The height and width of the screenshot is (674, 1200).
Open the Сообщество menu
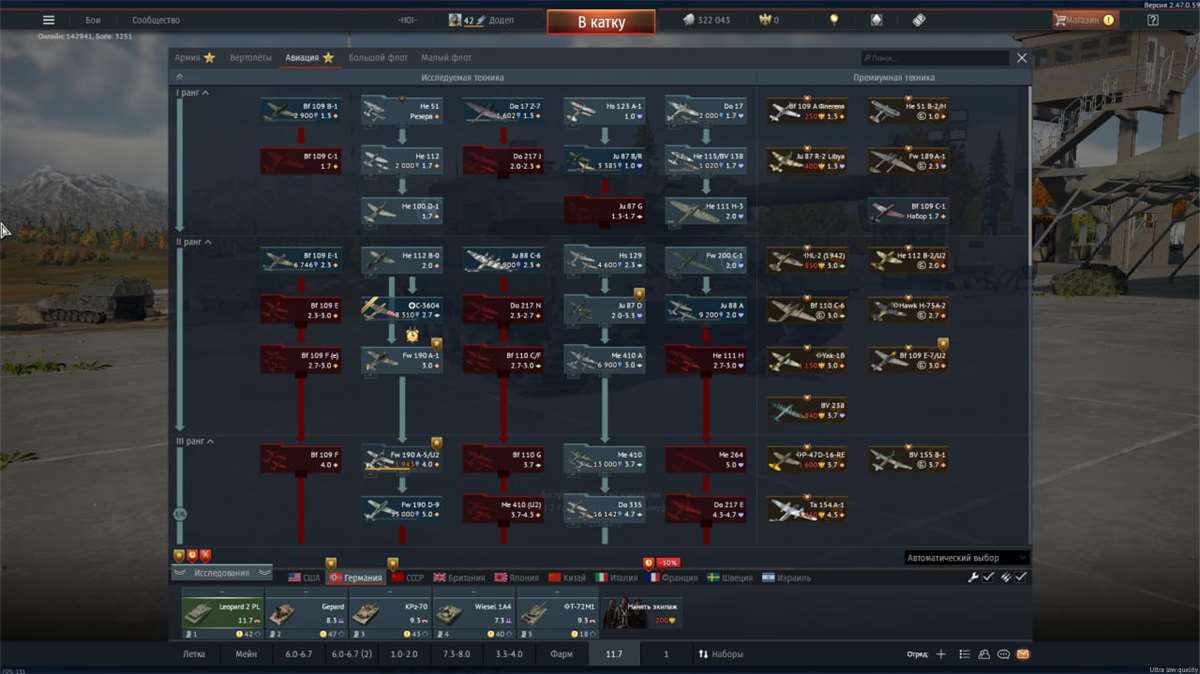pos(156,20)
